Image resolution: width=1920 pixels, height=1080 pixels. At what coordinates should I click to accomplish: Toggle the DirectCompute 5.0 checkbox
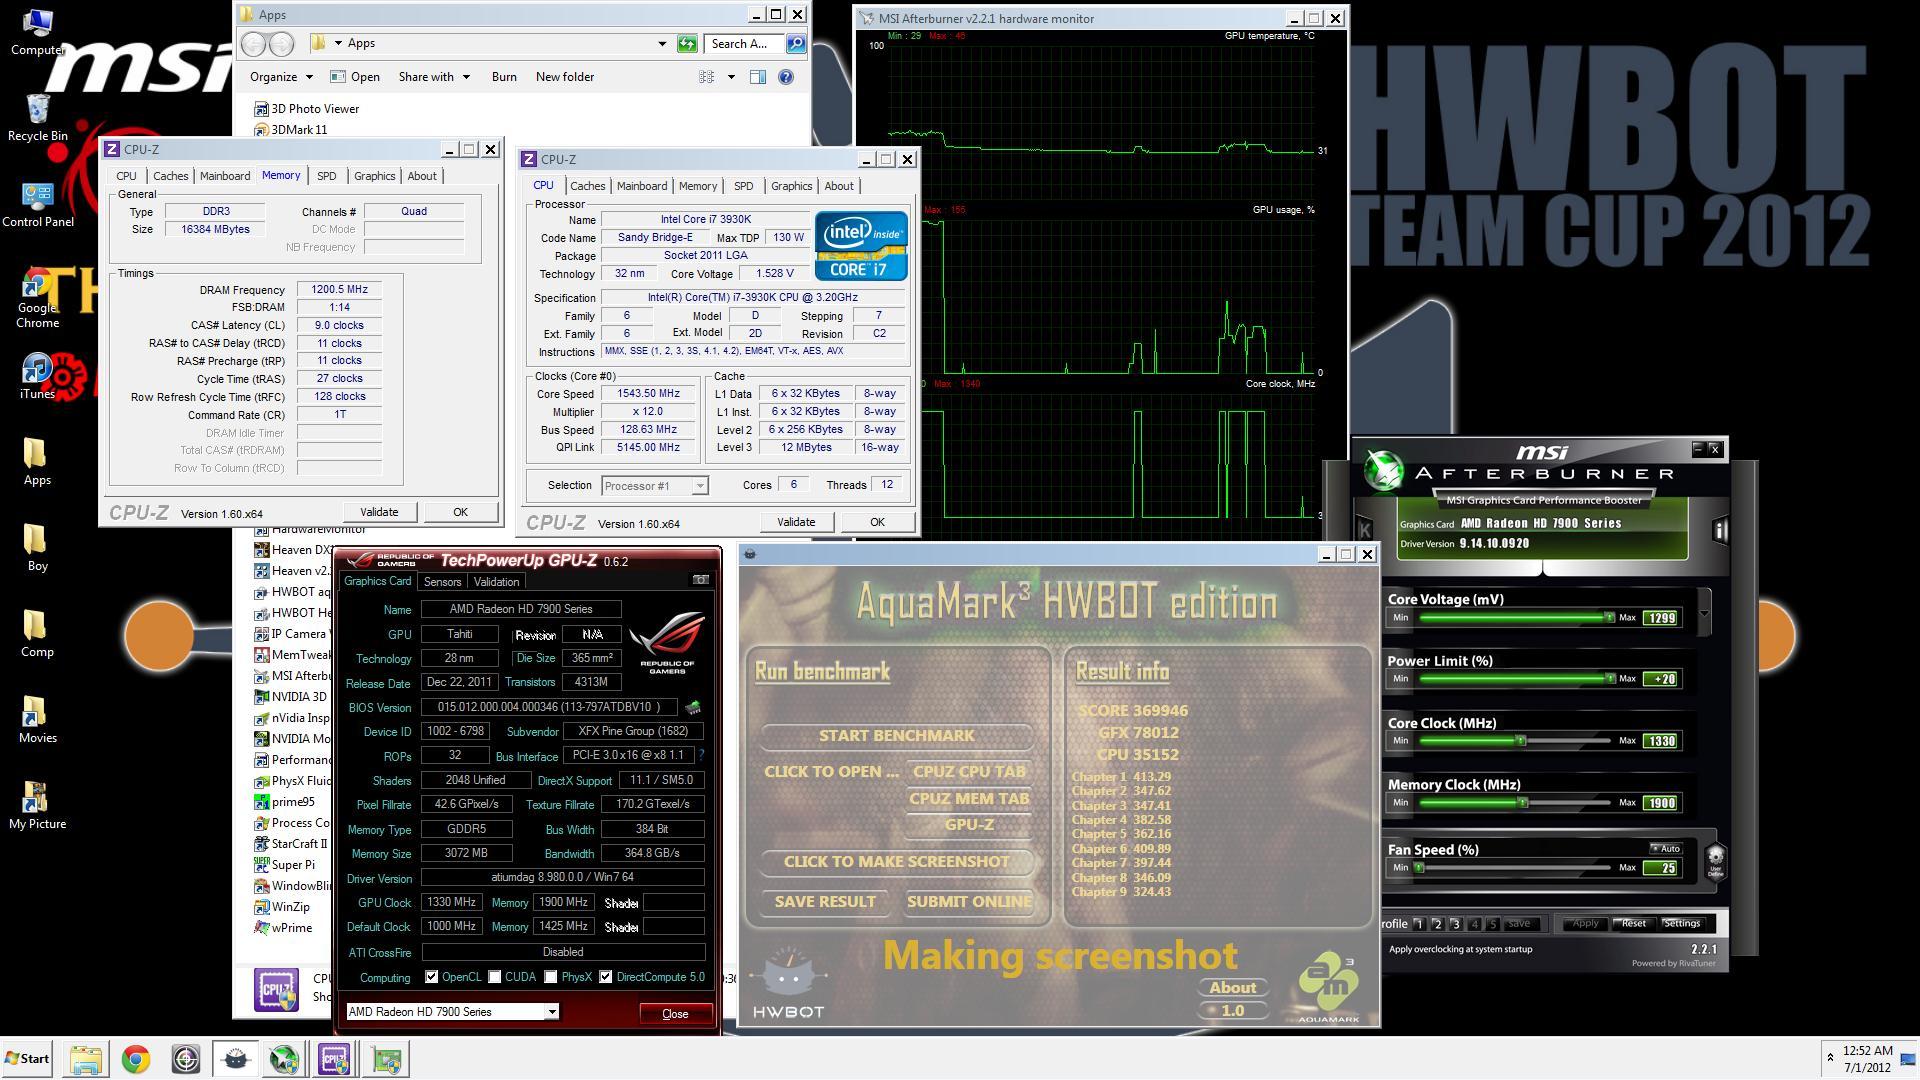(x=605, y=977)
